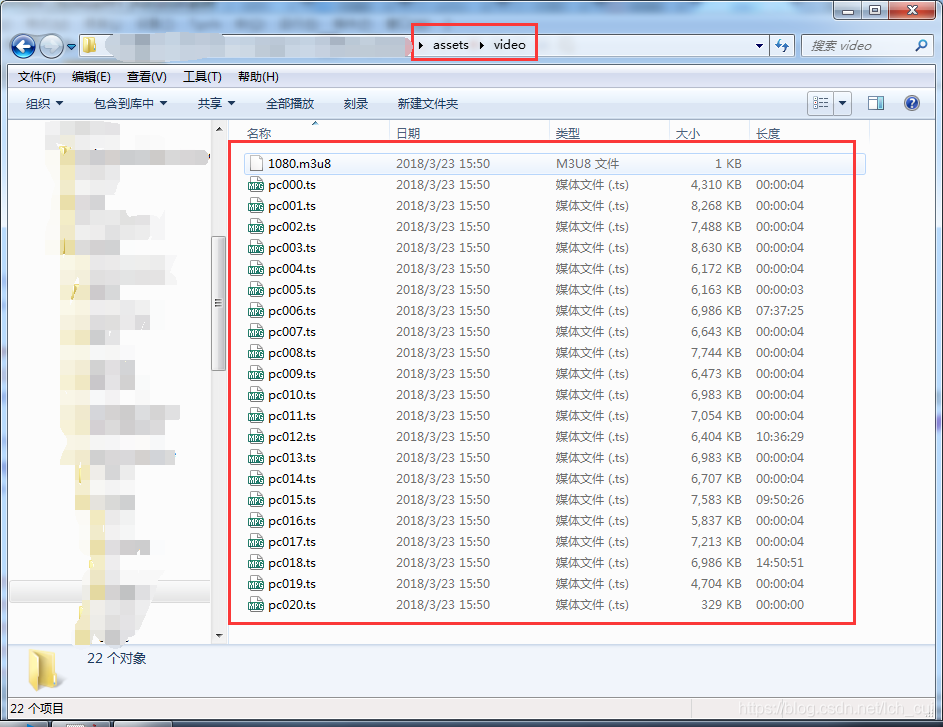Select the pc006.ts file icon

[x=256, y=311]
